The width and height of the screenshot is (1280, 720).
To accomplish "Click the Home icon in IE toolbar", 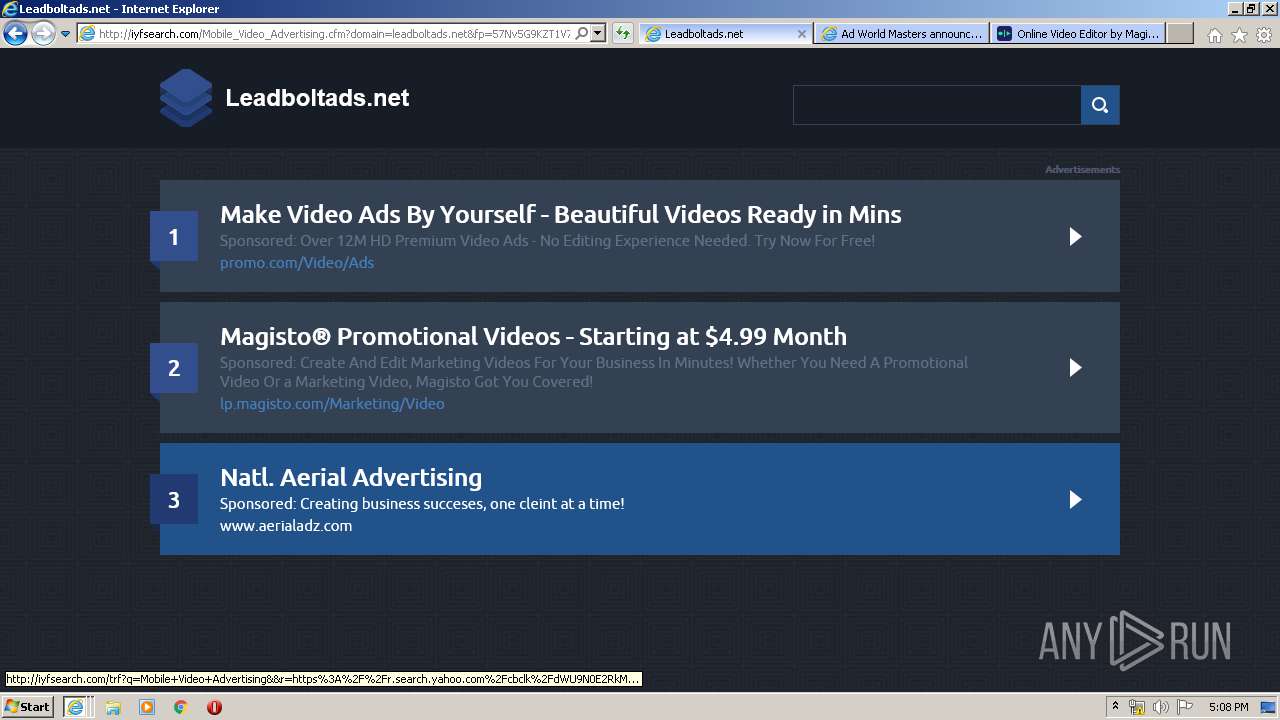I will (x=1214, y=35).
